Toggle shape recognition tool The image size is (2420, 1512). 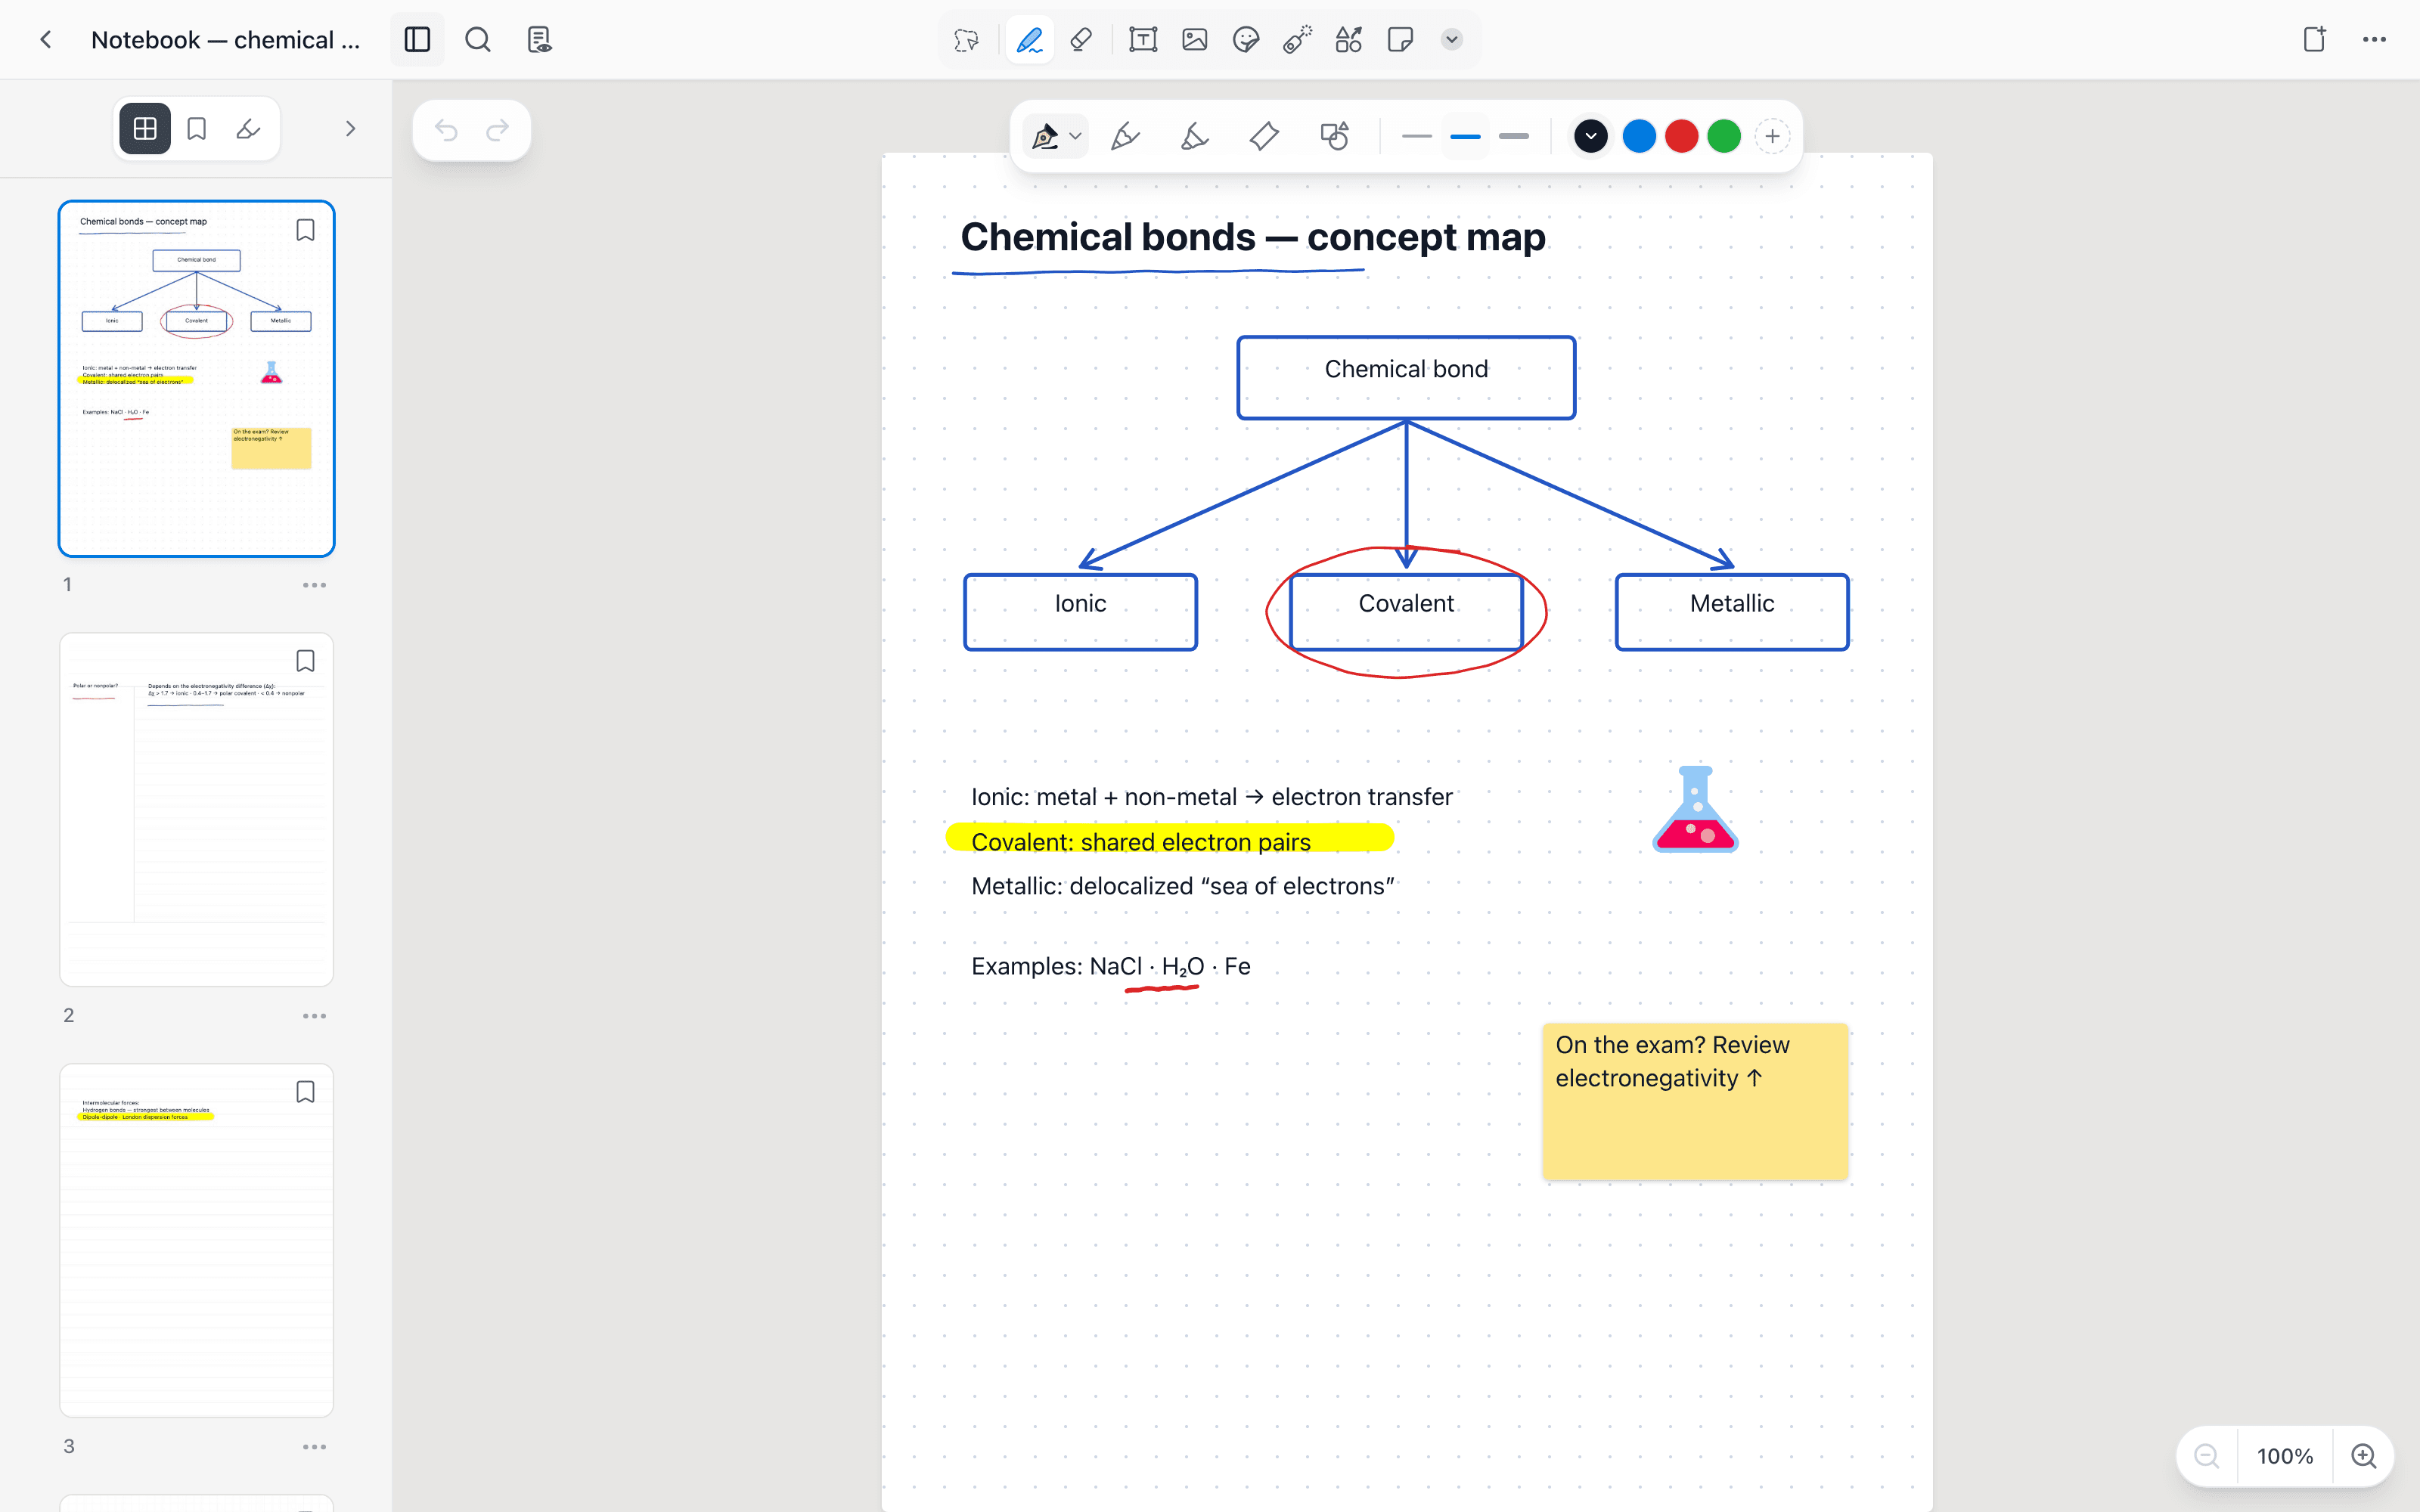click(x=1335, y=136)
